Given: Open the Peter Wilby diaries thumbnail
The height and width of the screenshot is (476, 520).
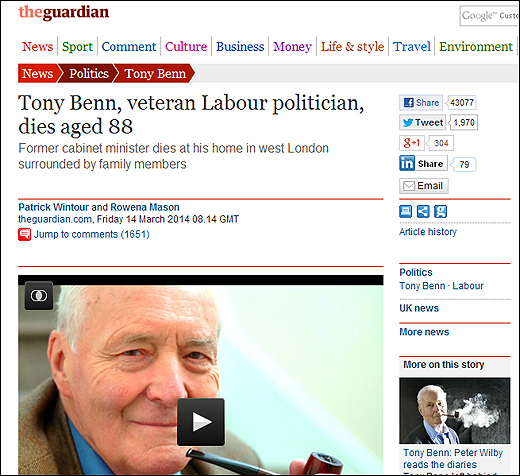Looking at the screenshot, I should [x=455, y=410].
